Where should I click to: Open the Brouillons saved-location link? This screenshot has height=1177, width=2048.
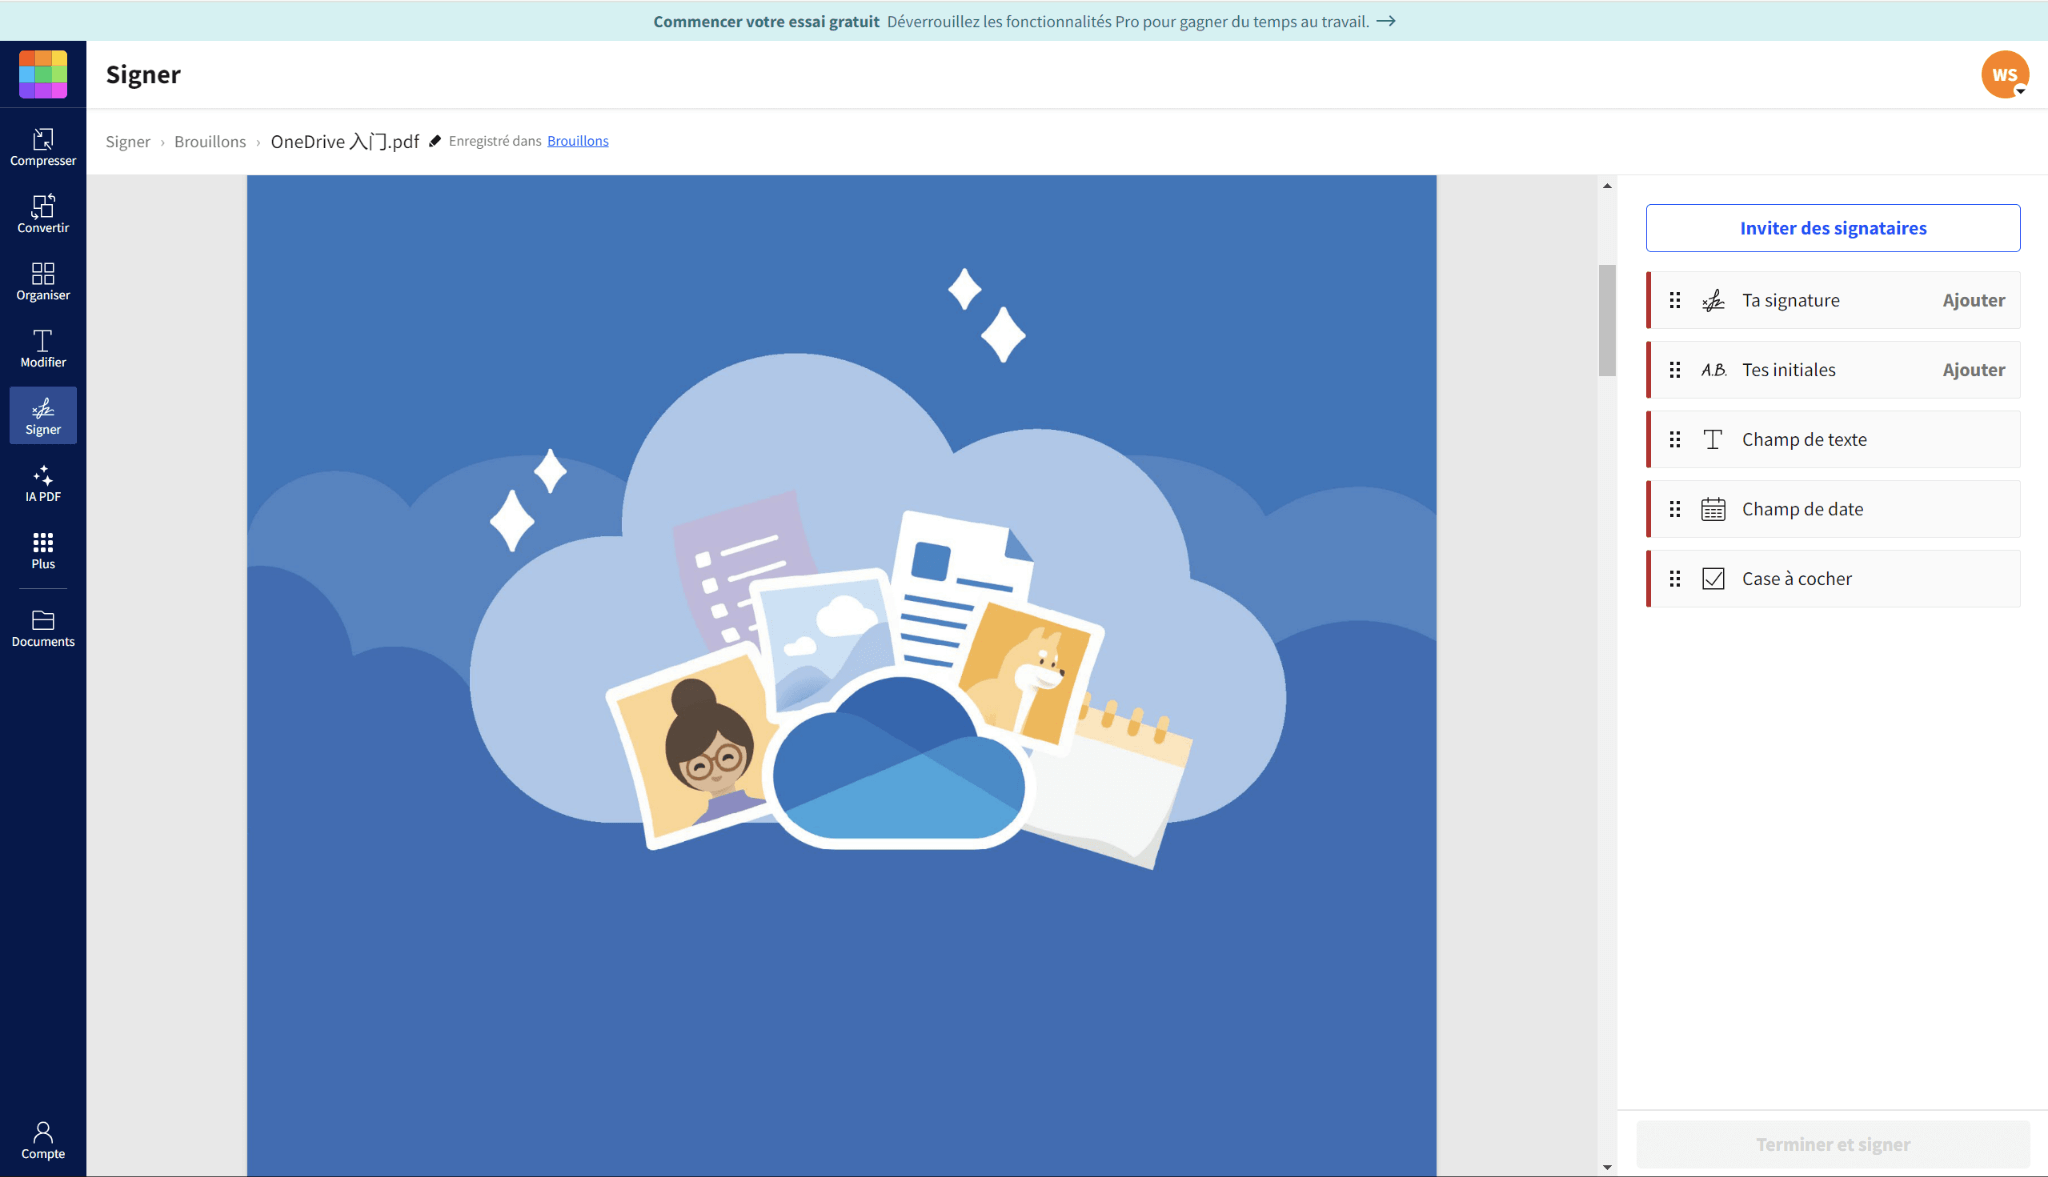click(x=577, y=141)
